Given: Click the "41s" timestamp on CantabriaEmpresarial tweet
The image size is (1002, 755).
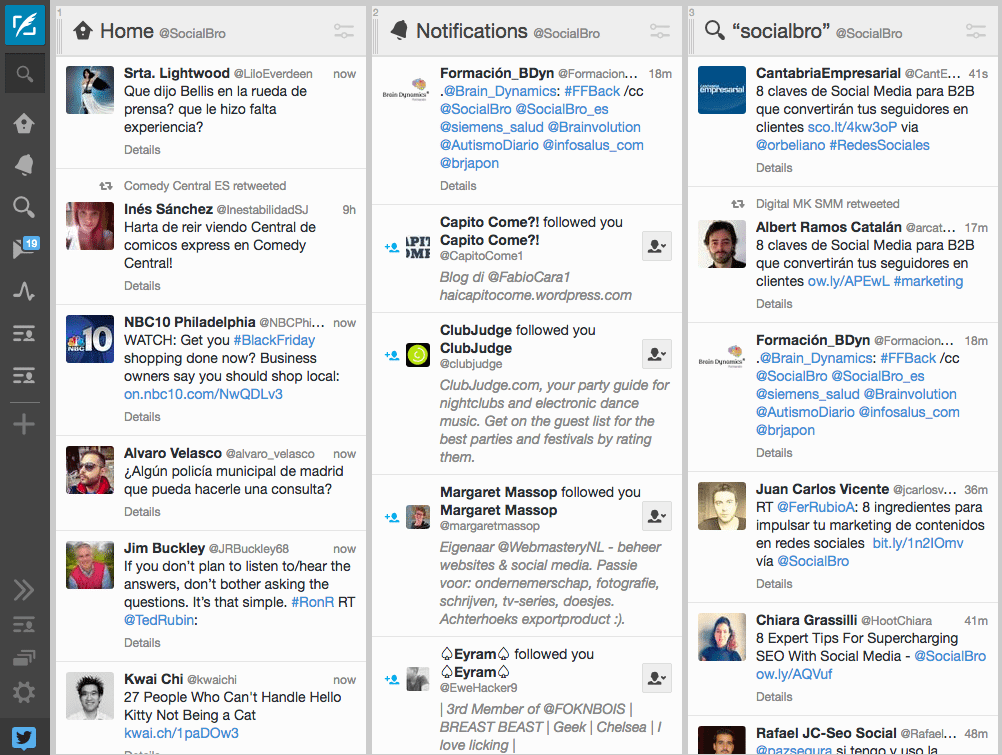Looking at the screenshot, I should (978, 74).
